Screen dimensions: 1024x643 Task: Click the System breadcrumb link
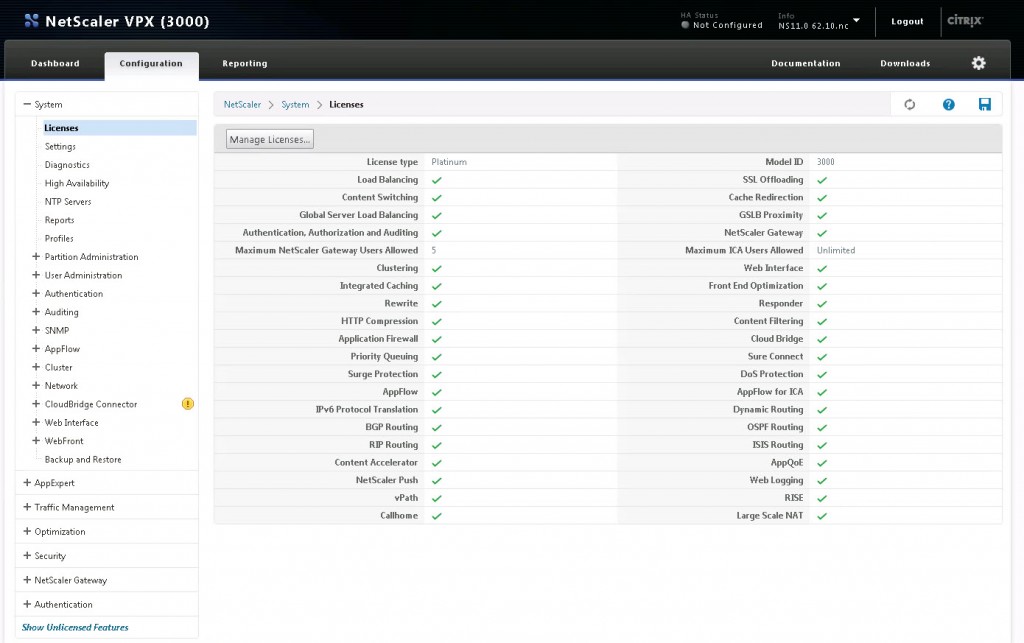click(295, 104)
